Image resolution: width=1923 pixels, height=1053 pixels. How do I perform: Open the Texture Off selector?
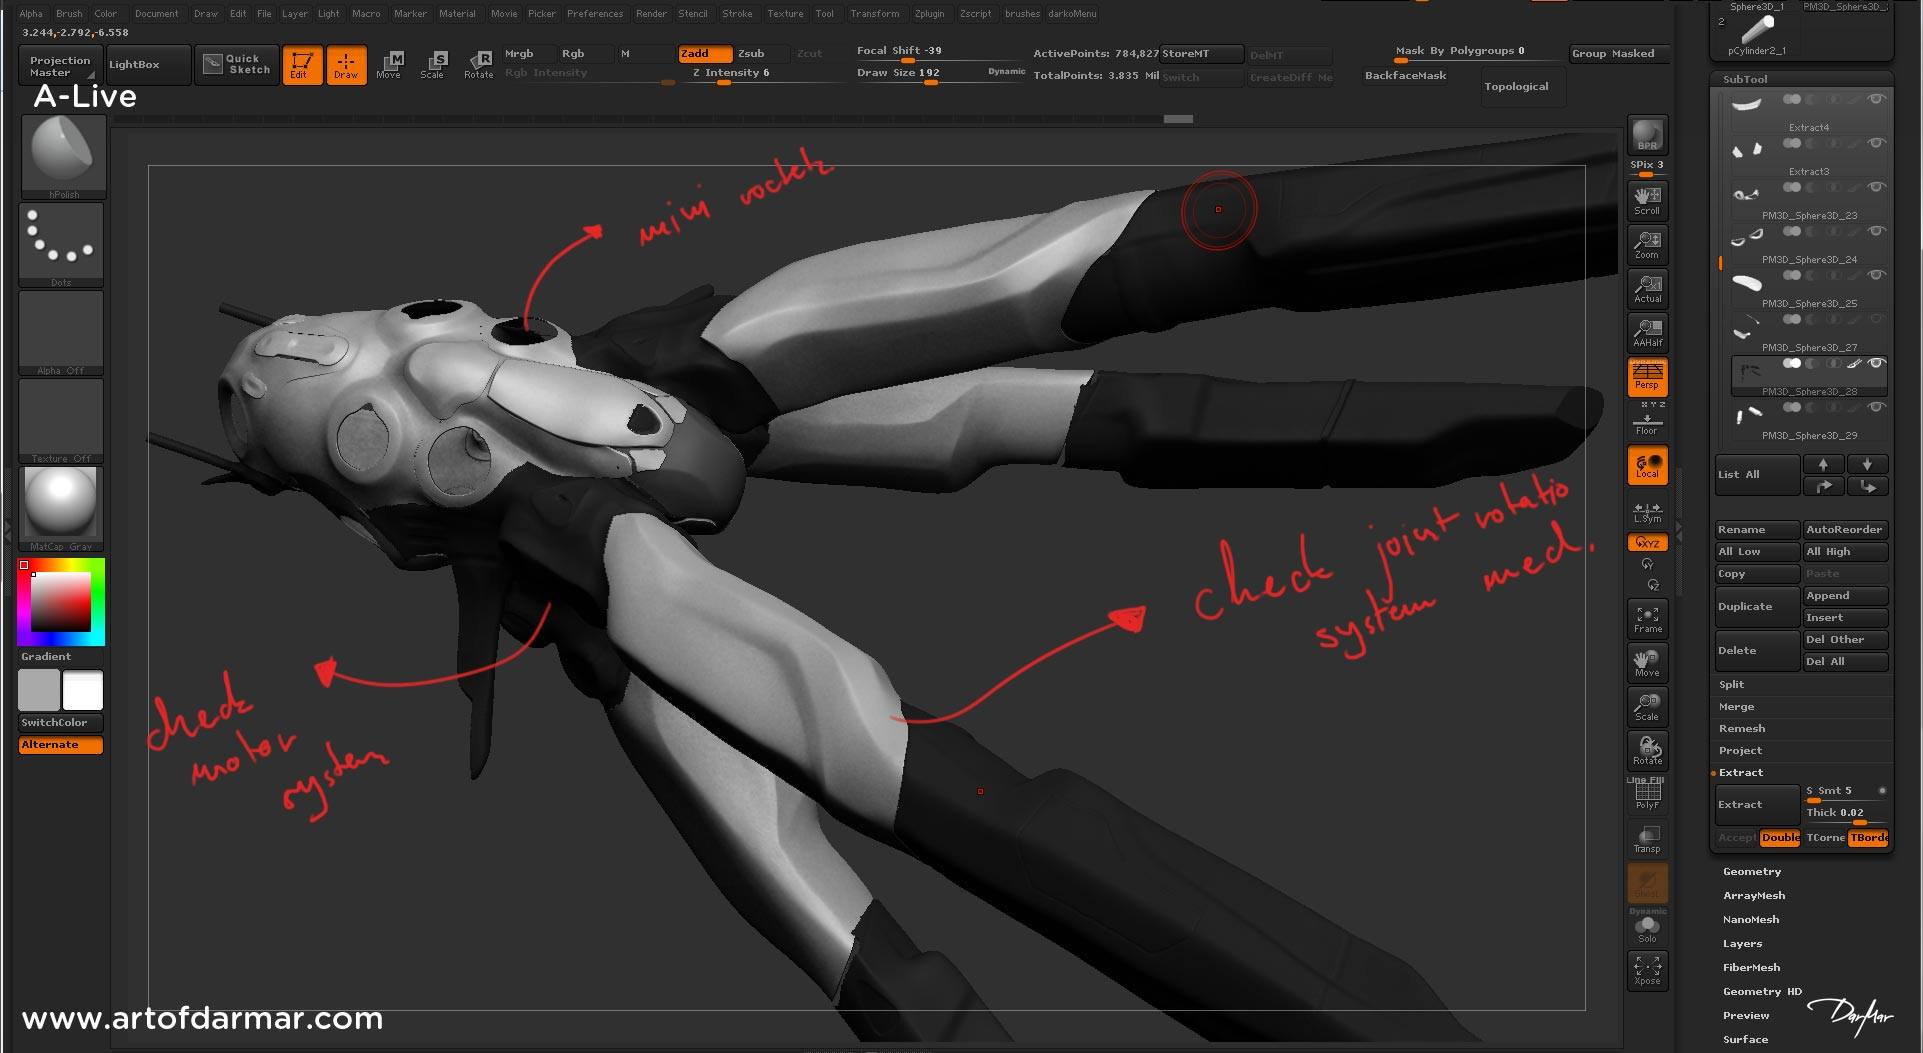click(61, 420)
